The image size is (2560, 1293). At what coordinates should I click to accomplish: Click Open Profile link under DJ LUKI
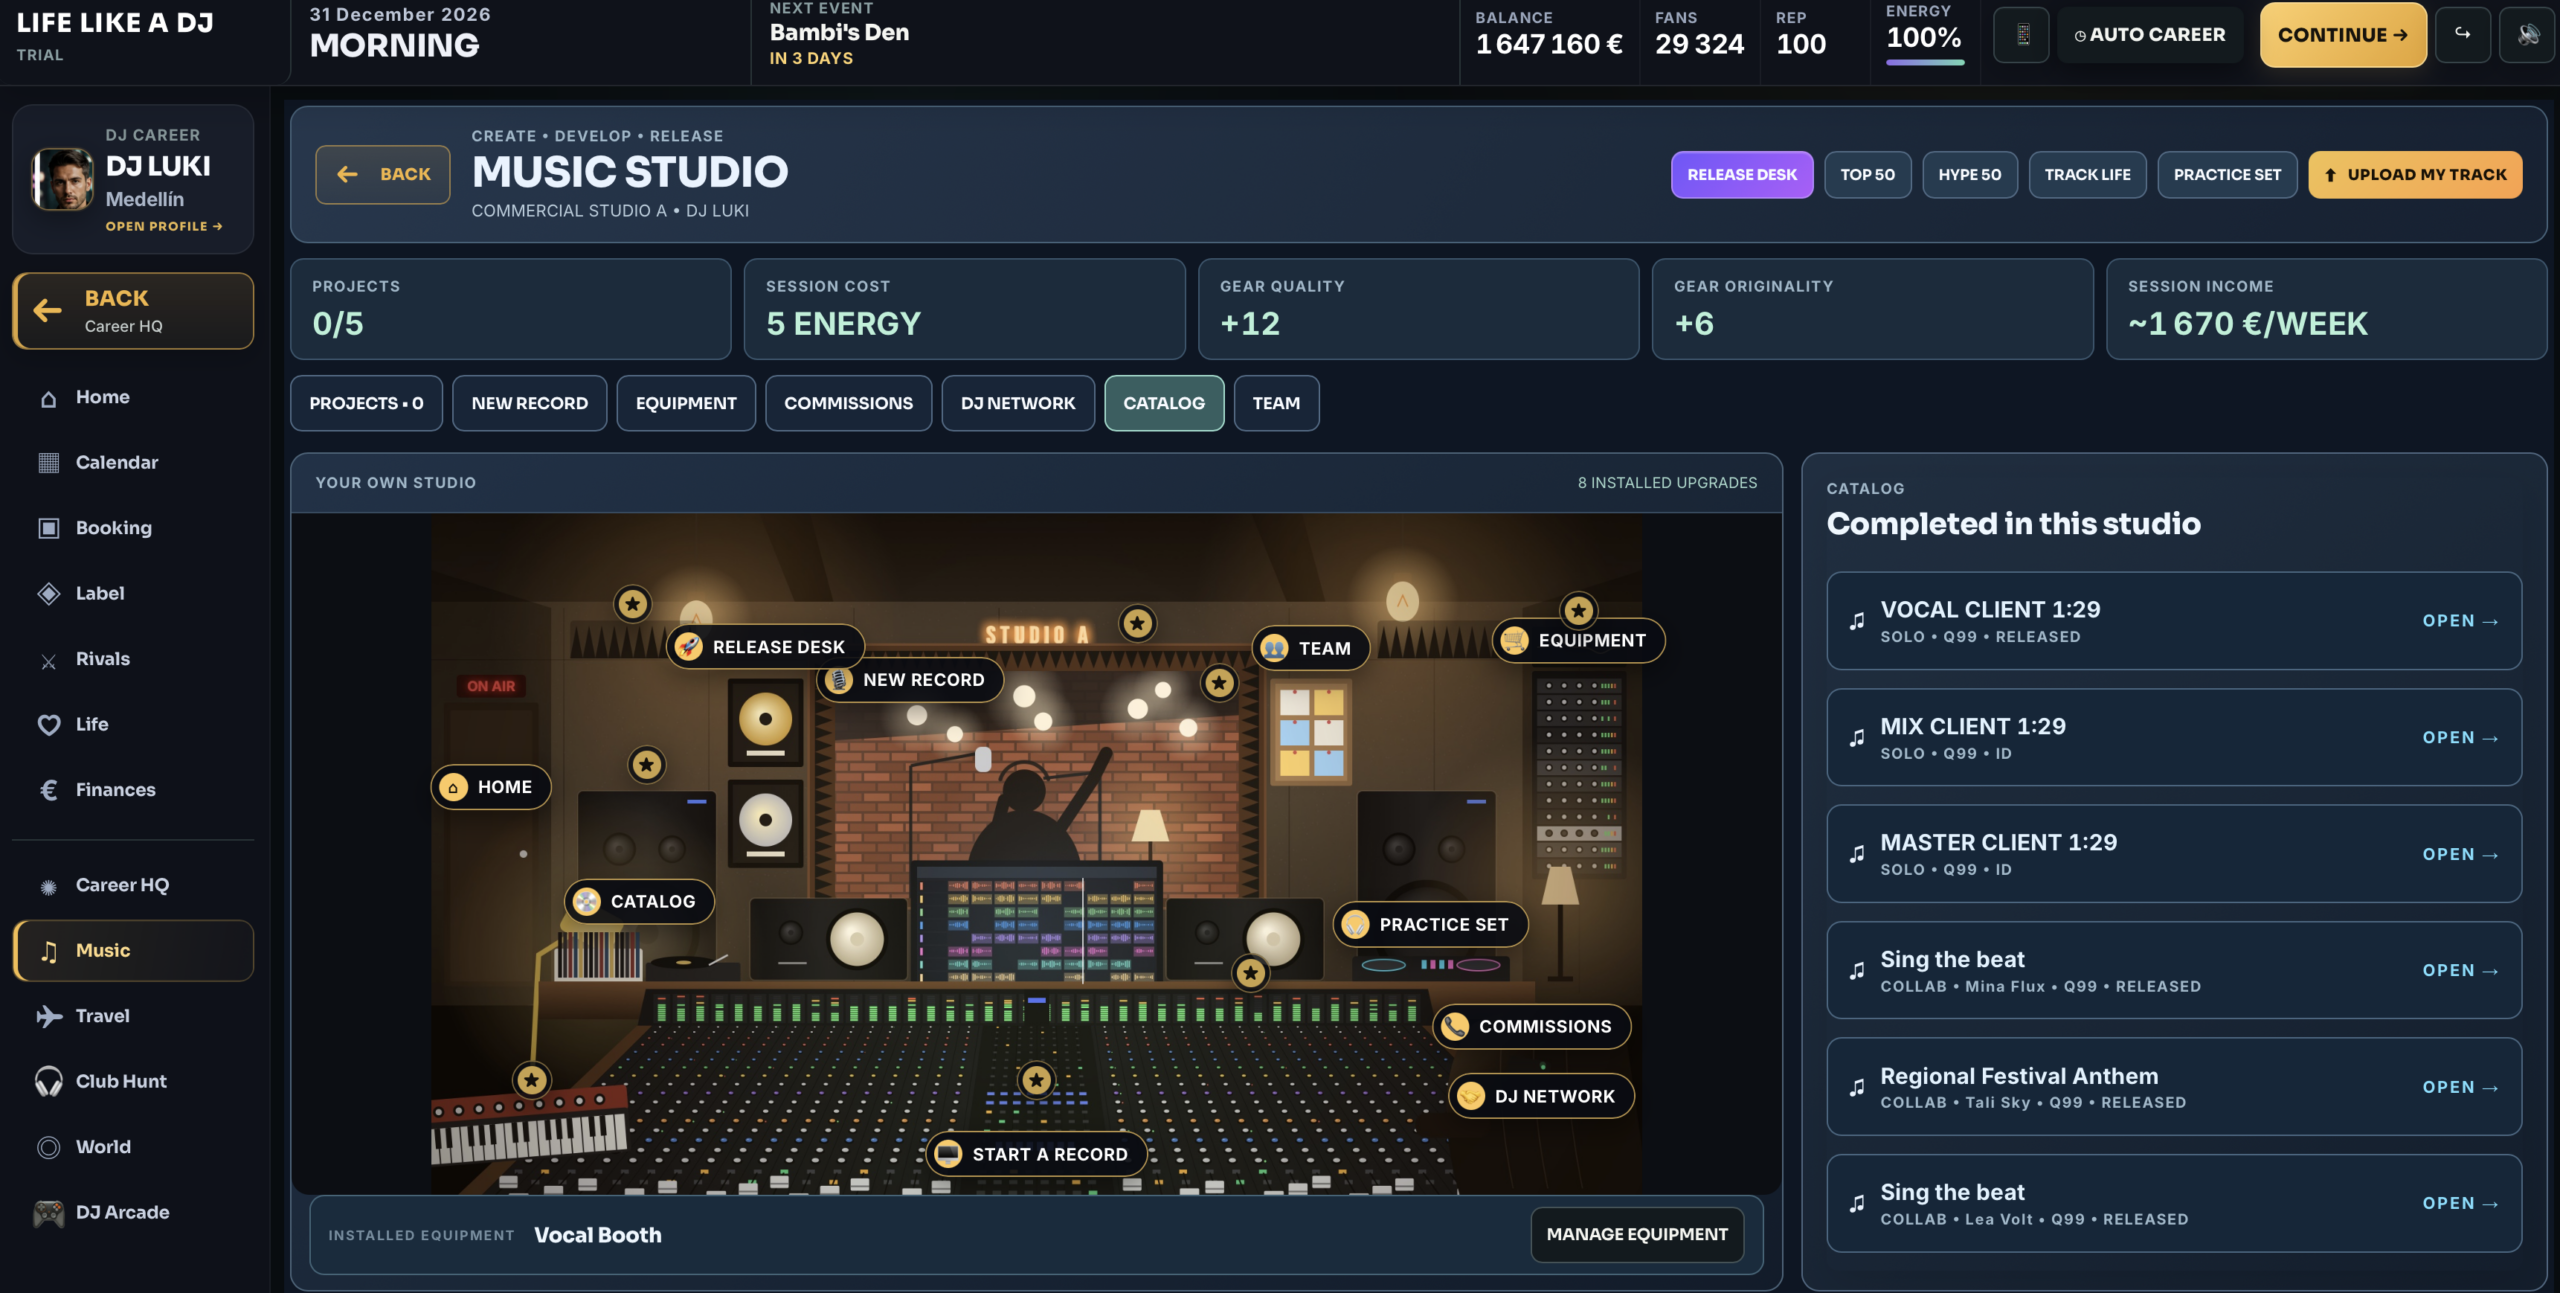pyautogui.click(x=164, y=227)
